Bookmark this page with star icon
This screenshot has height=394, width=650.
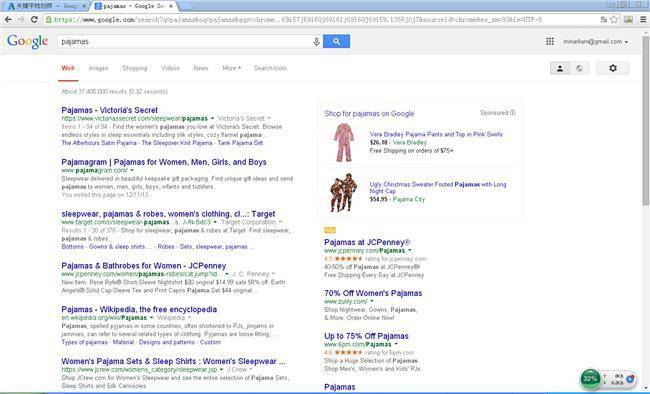click(614, 19)
